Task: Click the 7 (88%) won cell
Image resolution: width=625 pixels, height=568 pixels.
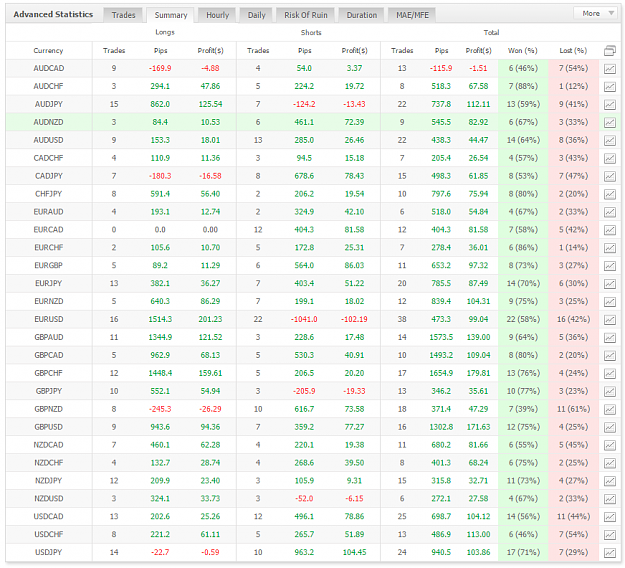Action: tap(523, 86)
